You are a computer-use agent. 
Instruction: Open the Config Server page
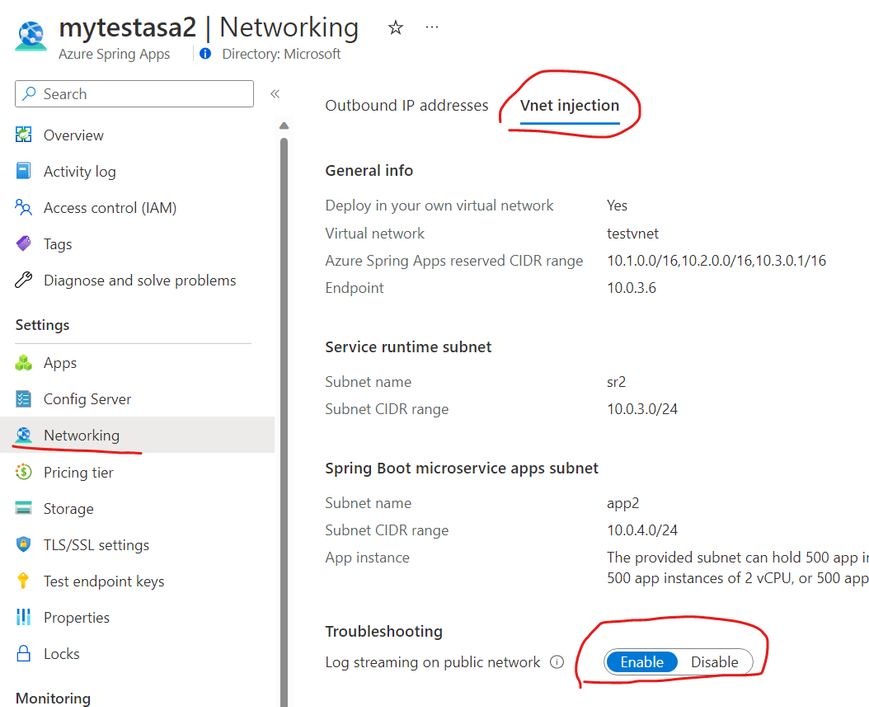[88, 399]
